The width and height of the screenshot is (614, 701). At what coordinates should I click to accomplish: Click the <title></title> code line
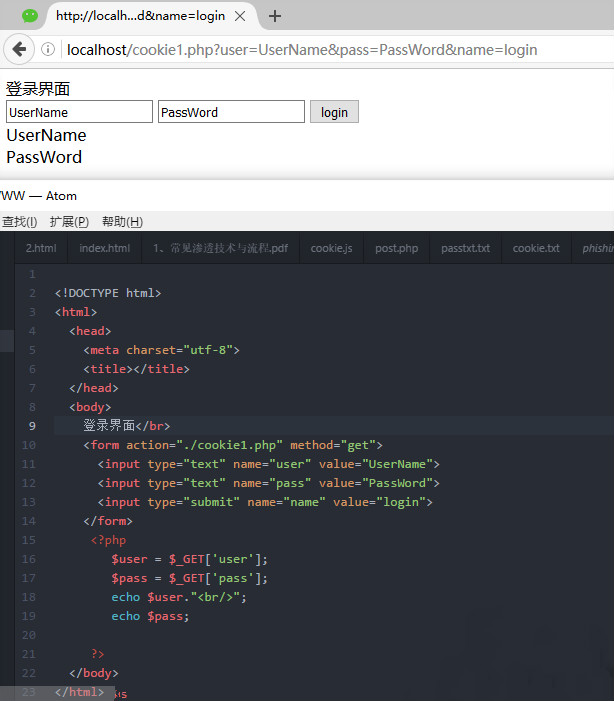coord(136,369)
